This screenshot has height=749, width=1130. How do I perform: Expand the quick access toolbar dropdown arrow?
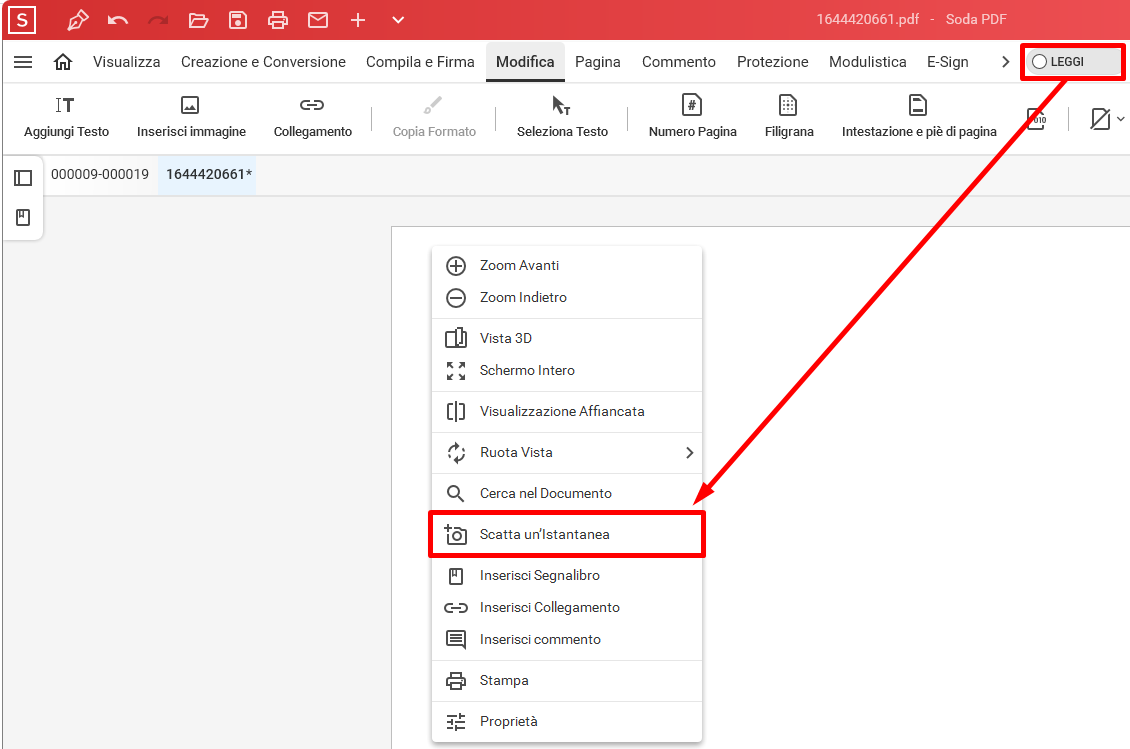click(x=398, y=20)
